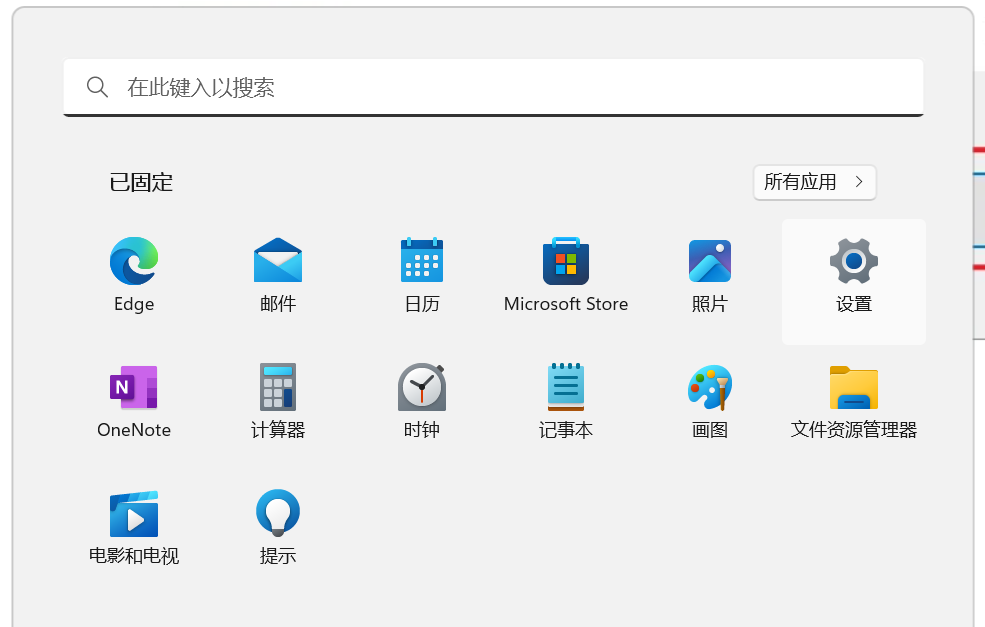Launch the 照片 photos app
This screenshot has height=627, width=985.
tap(710, 261)
